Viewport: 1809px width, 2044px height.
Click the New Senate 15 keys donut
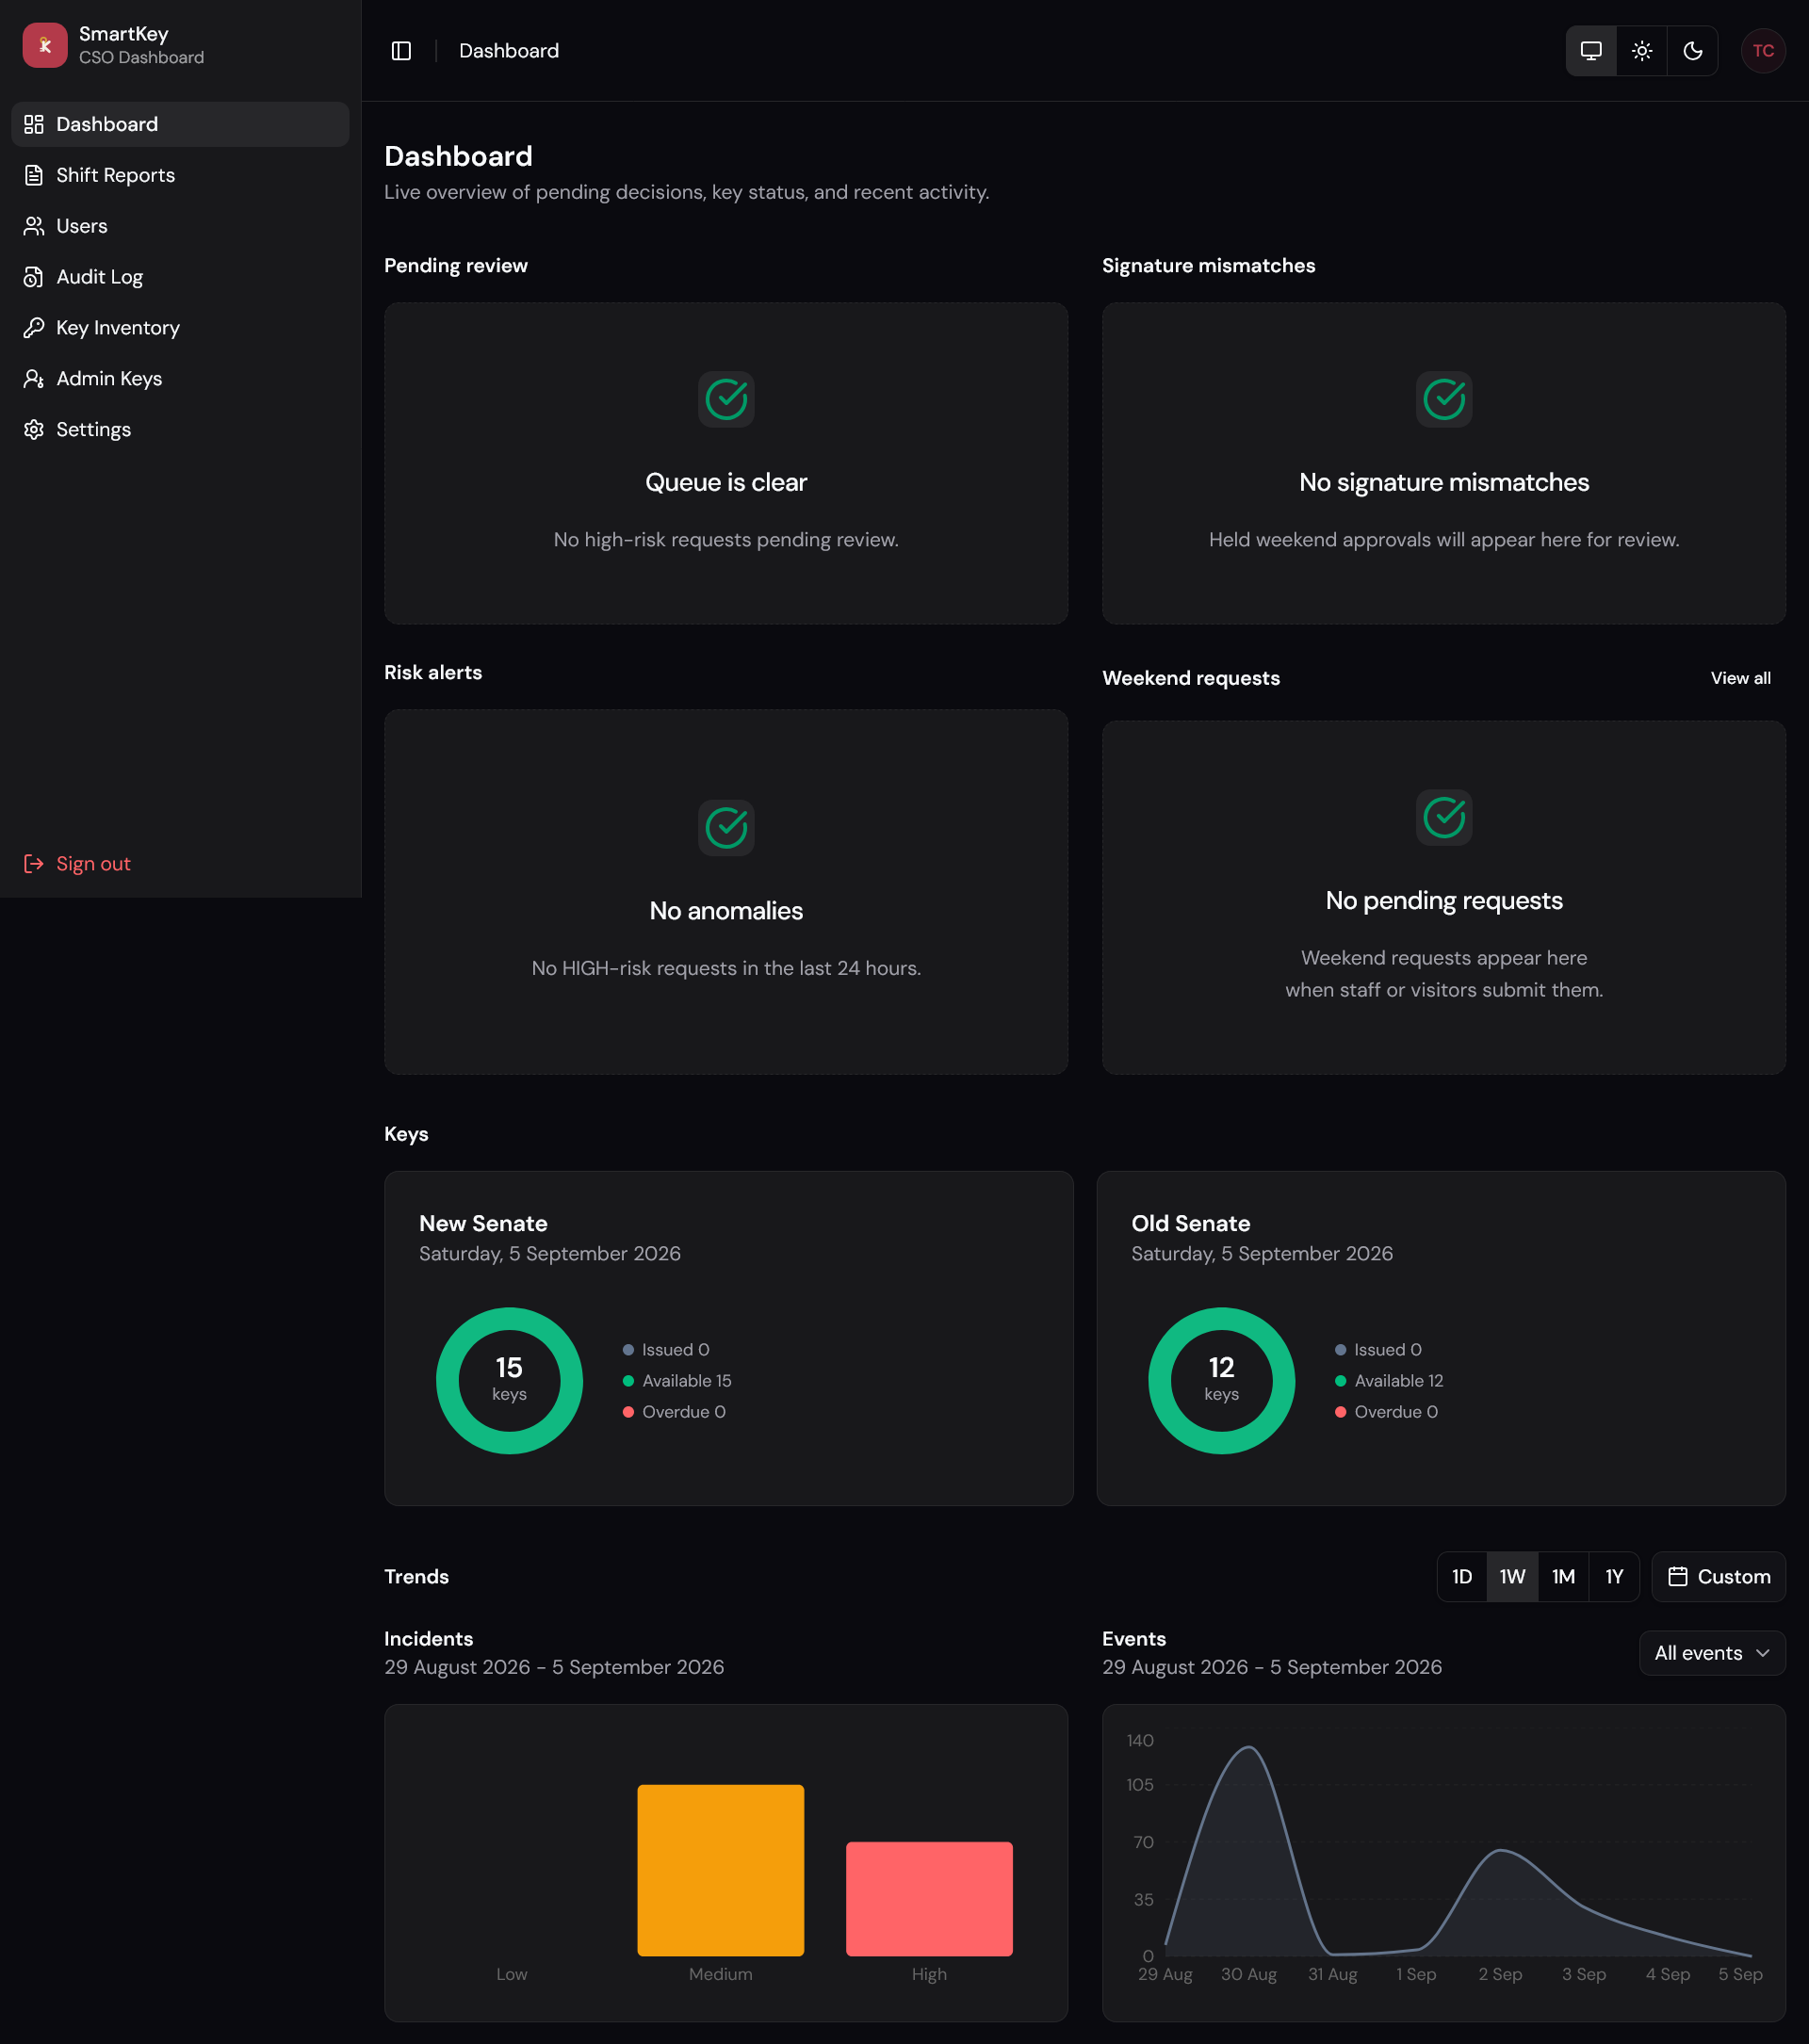[x=509, y=1381]
